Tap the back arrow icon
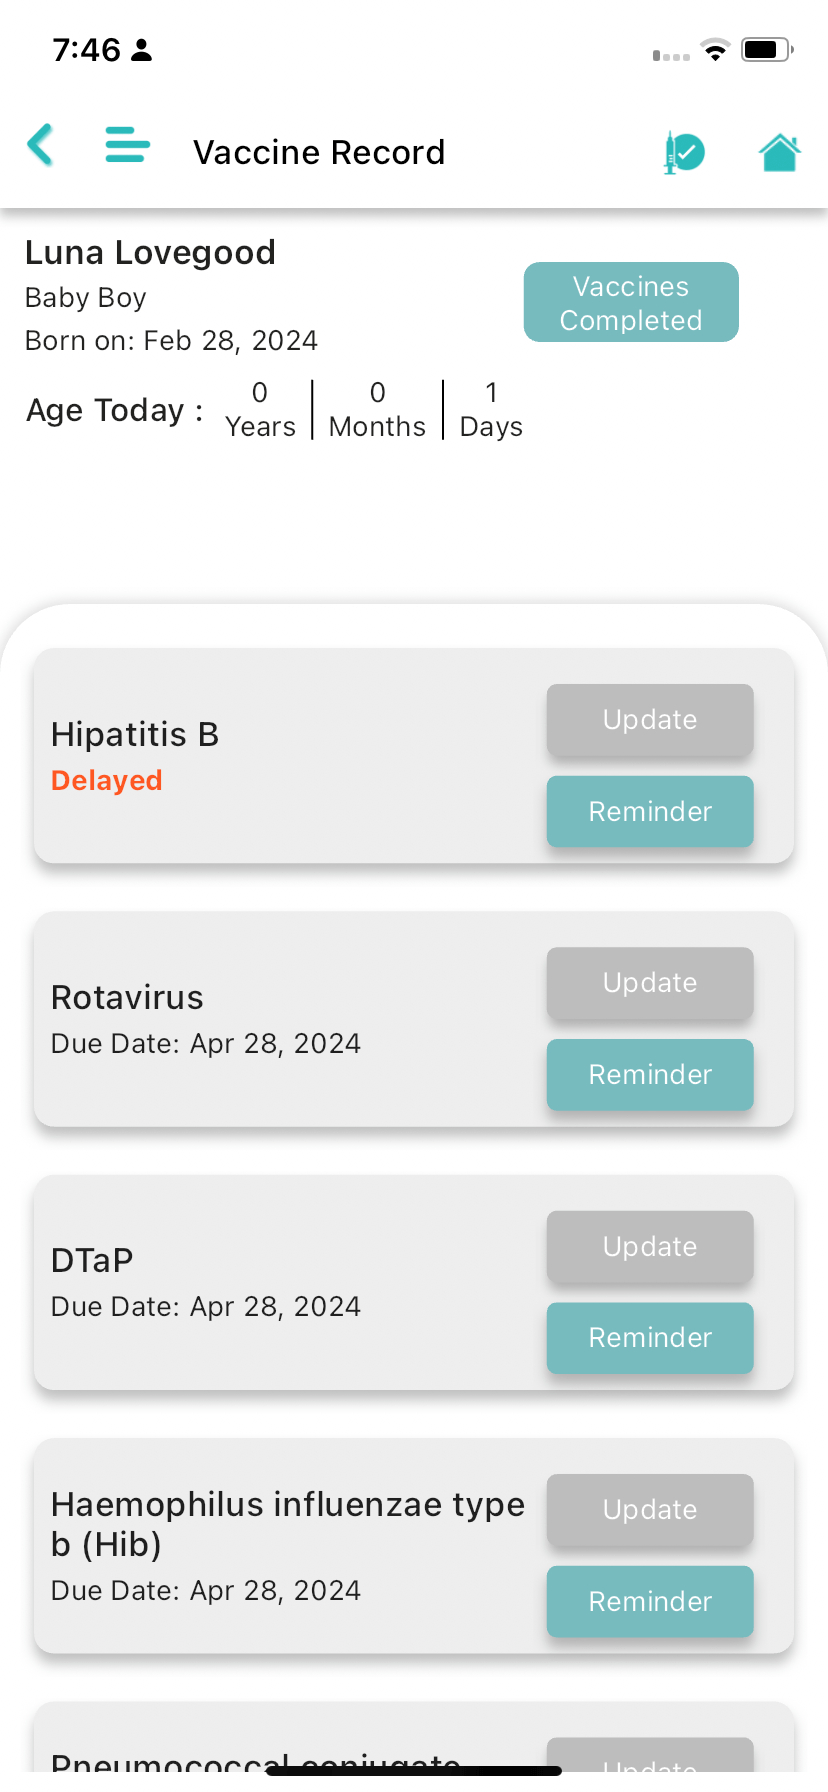828x1792 pixels. coord(40,146)
